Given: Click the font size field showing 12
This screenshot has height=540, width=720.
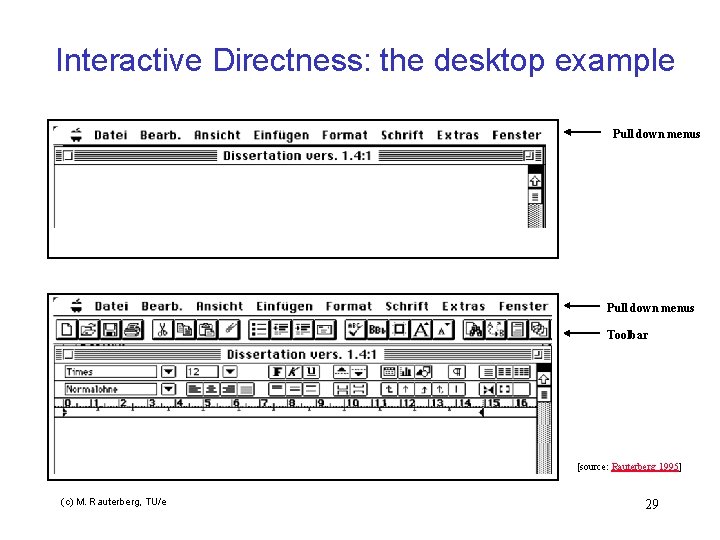Looking at the screenshot, I should pos(202,371).
